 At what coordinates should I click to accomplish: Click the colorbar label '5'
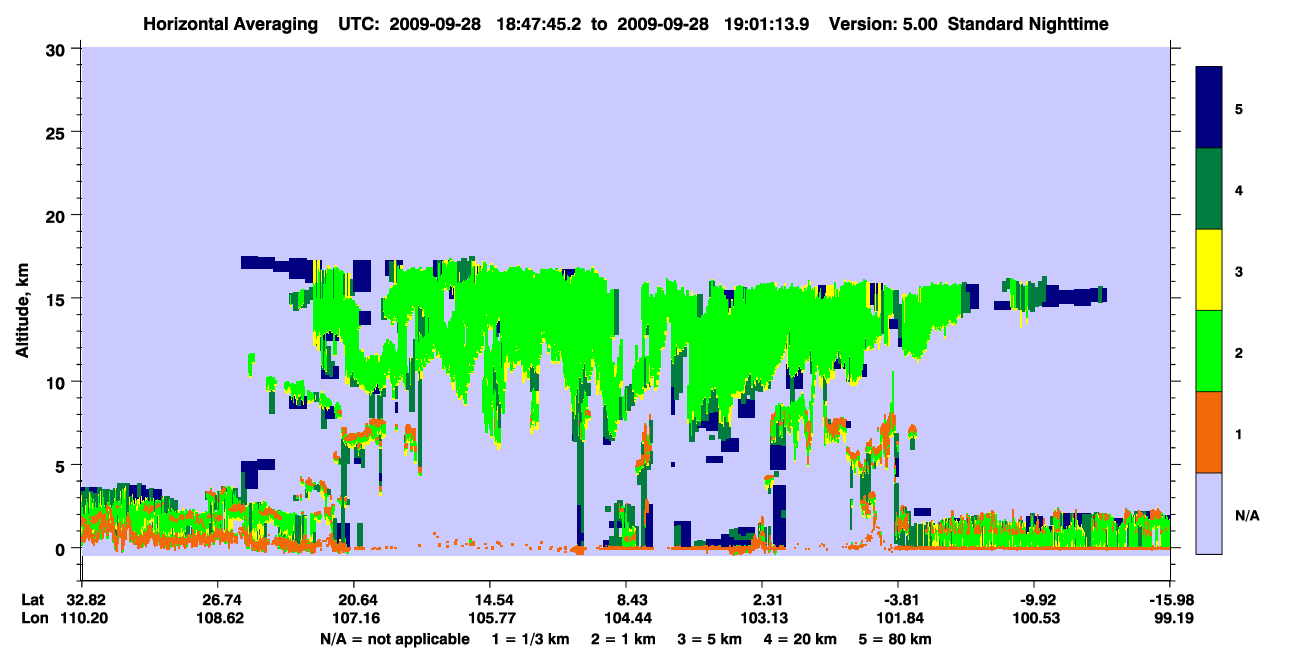click(1239, 108)
